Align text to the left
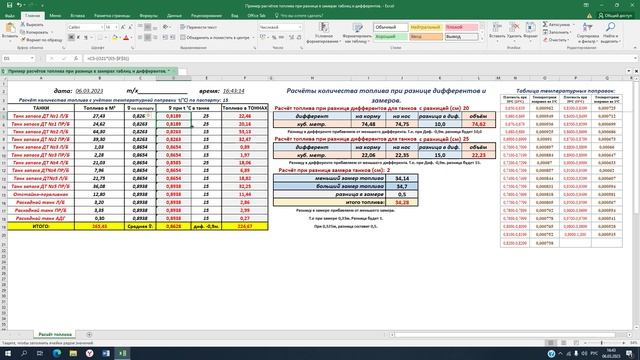640x360 pixels. click(x=140, y=38)
